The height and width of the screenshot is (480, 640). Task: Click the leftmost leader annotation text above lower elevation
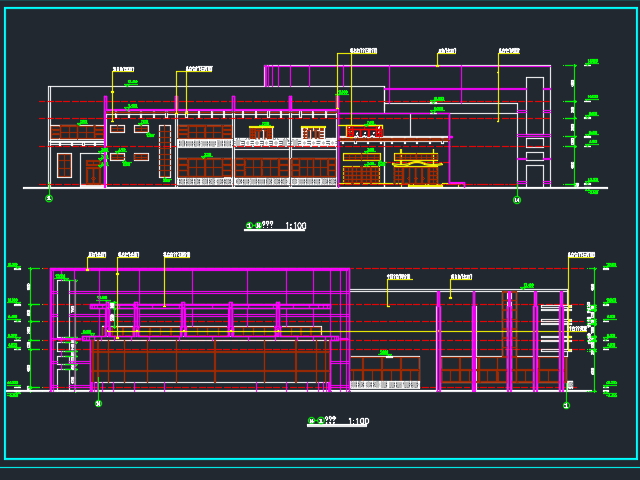pyautogui.click(x=97, y=254)
